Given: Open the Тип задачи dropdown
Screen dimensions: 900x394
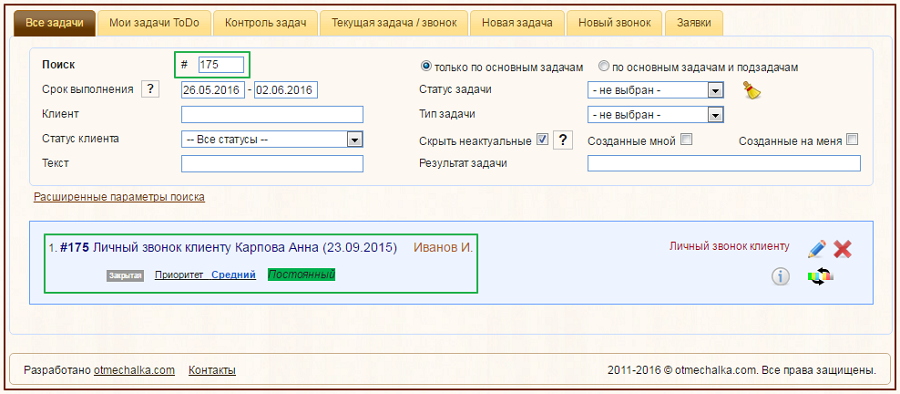Looking at the screenshot, I should [655, 115].
